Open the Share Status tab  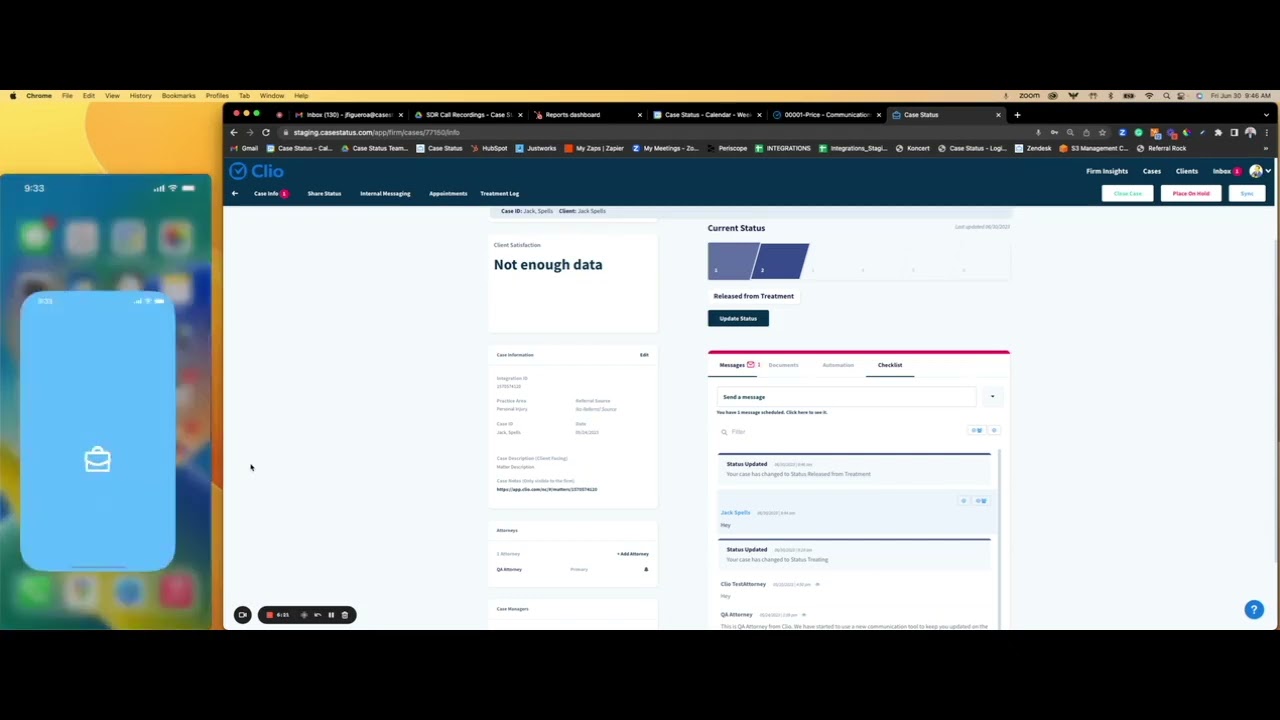point(324,193)
